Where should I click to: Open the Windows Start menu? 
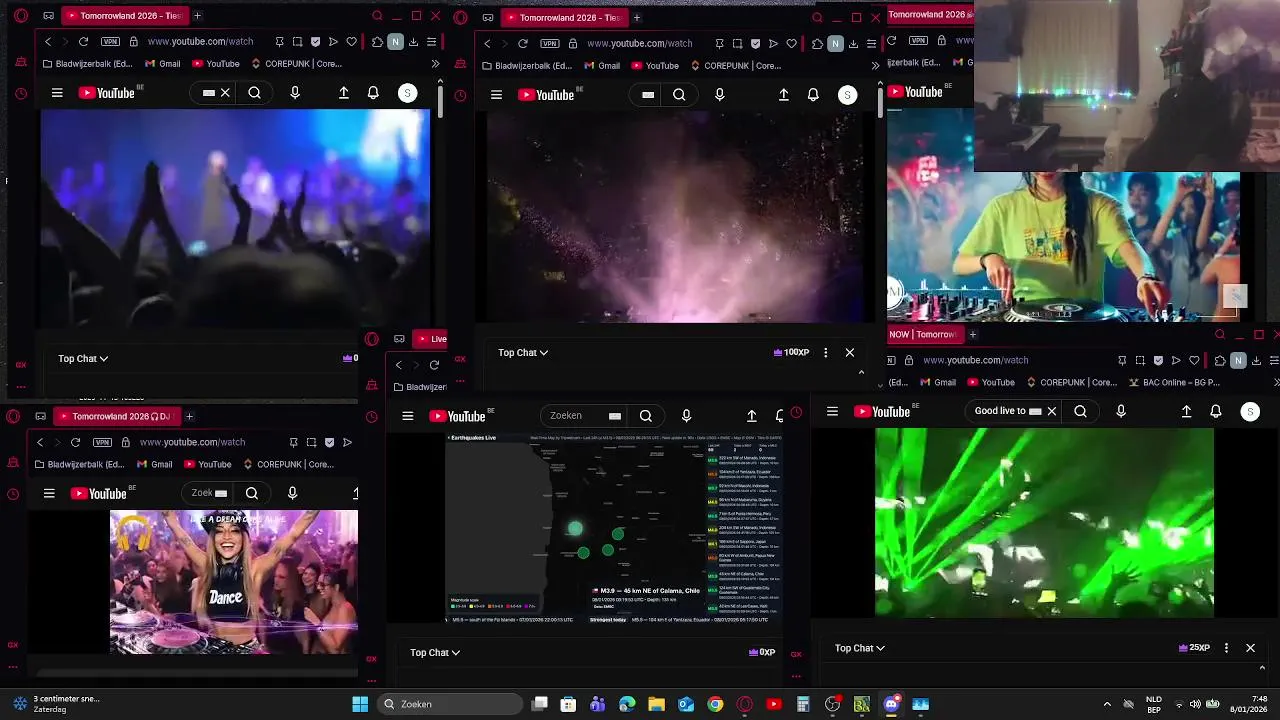click(x=360, y=704)
